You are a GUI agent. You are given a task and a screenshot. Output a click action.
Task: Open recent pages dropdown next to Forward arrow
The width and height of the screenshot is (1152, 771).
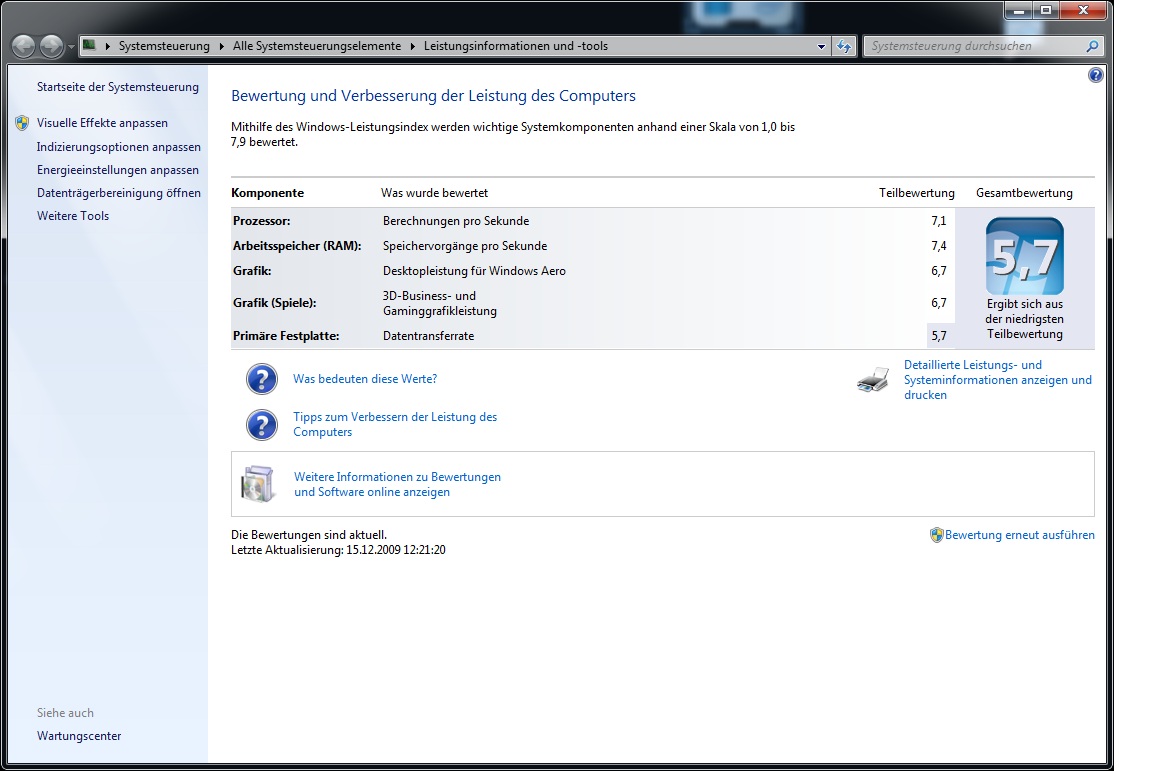click(71, 46)
